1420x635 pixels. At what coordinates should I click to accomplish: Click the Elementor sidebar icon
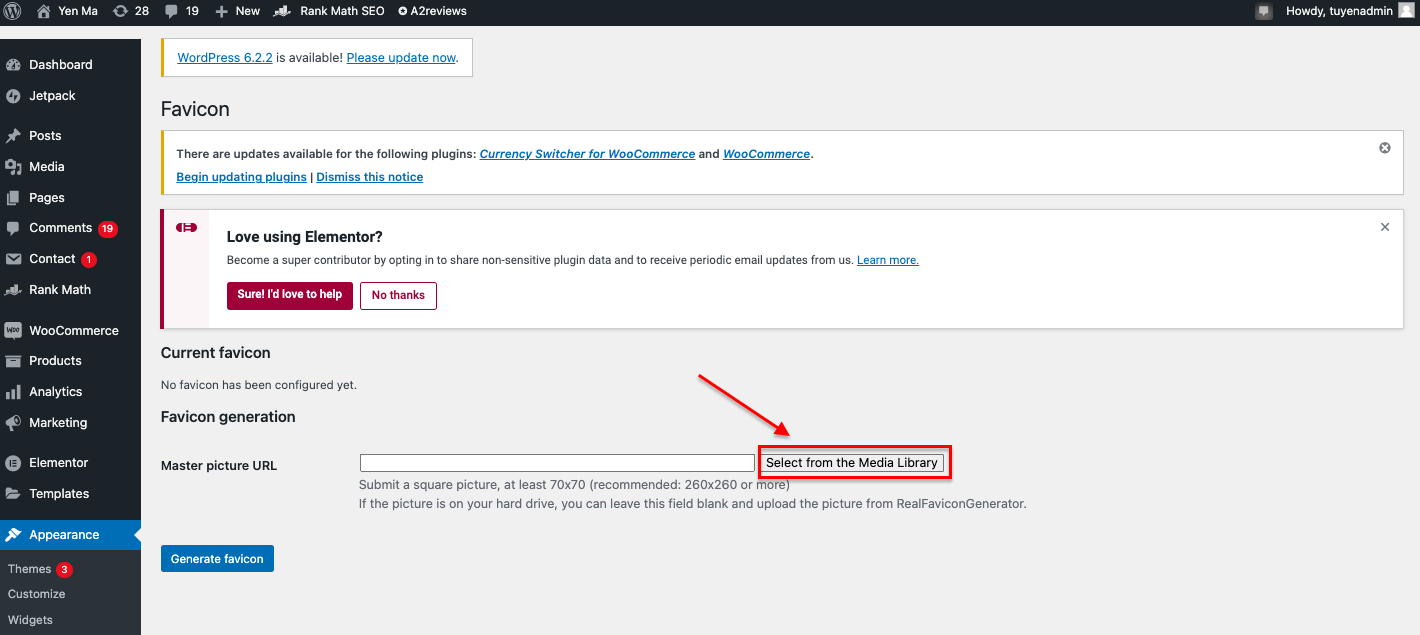point(13,463)
